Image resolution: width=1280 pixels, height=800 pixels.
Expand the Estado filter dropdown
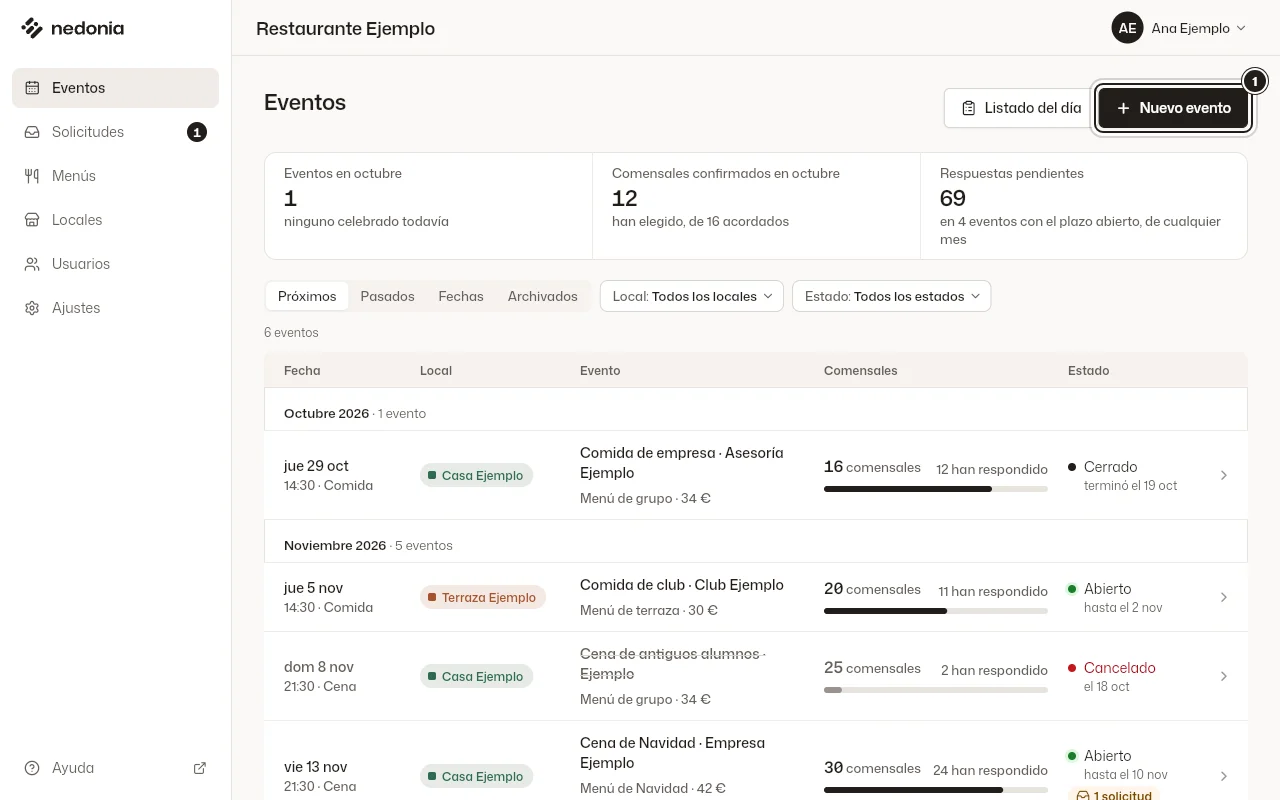point(891,296)
